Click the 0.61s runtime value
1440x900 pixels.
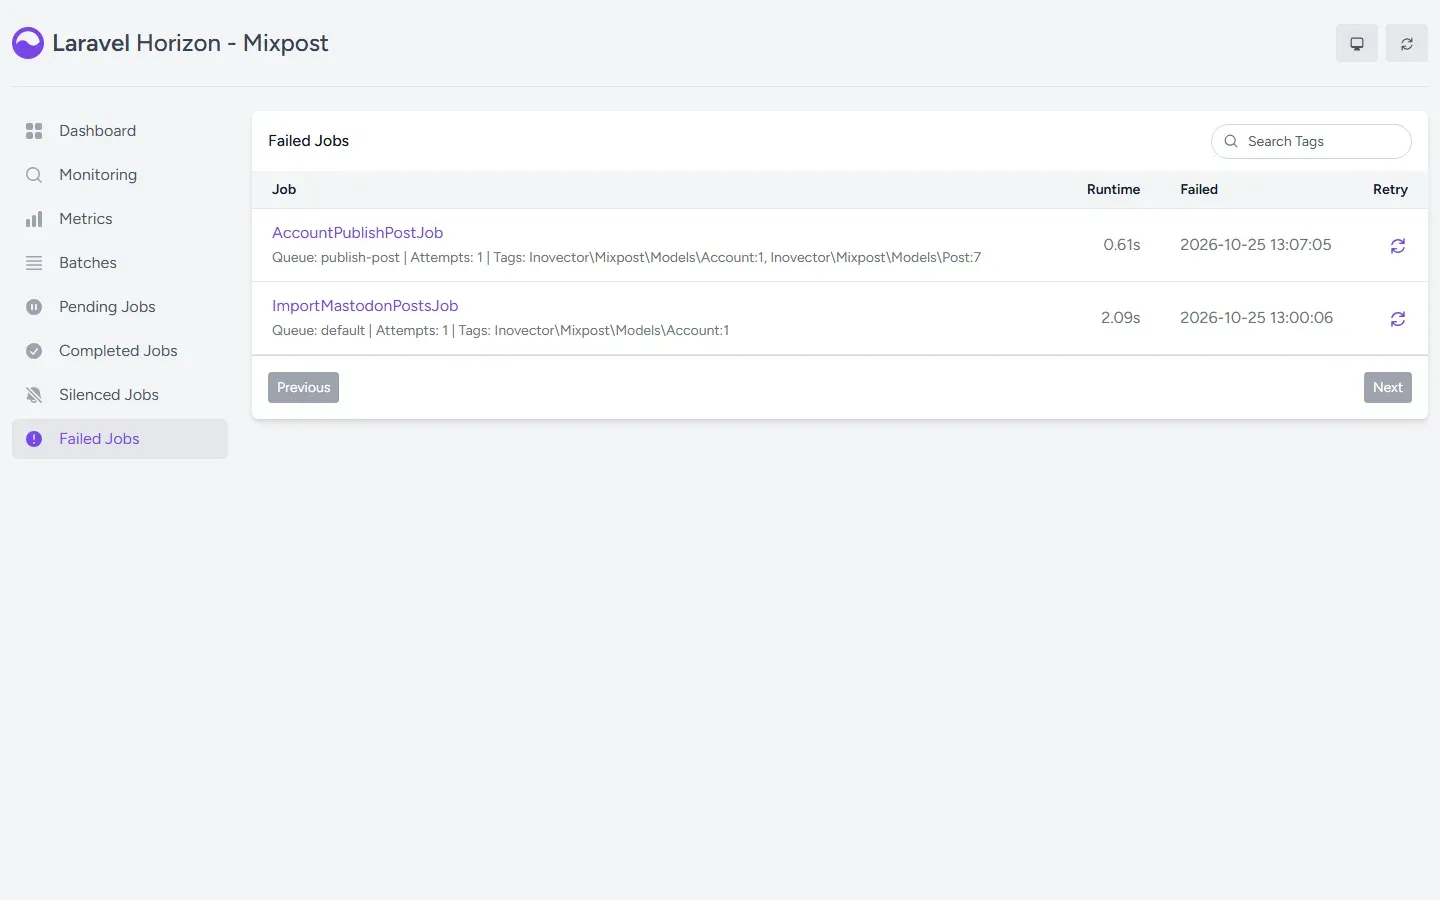[1122, 245]
